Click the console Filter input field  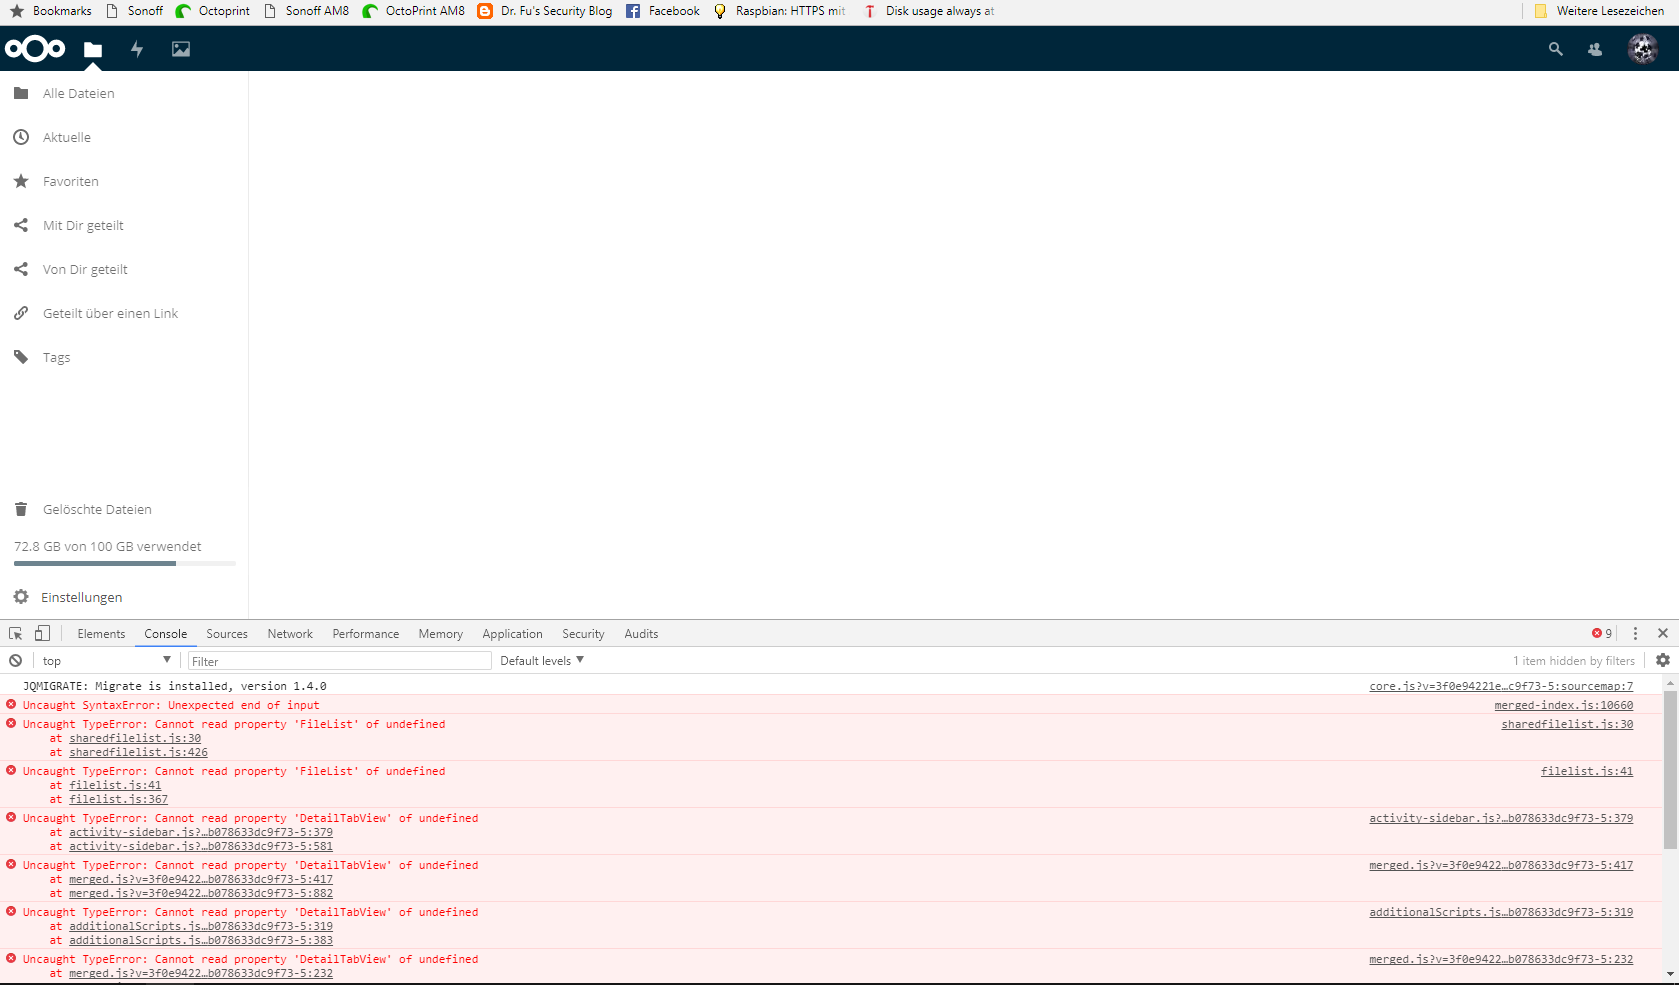(340, 661)
